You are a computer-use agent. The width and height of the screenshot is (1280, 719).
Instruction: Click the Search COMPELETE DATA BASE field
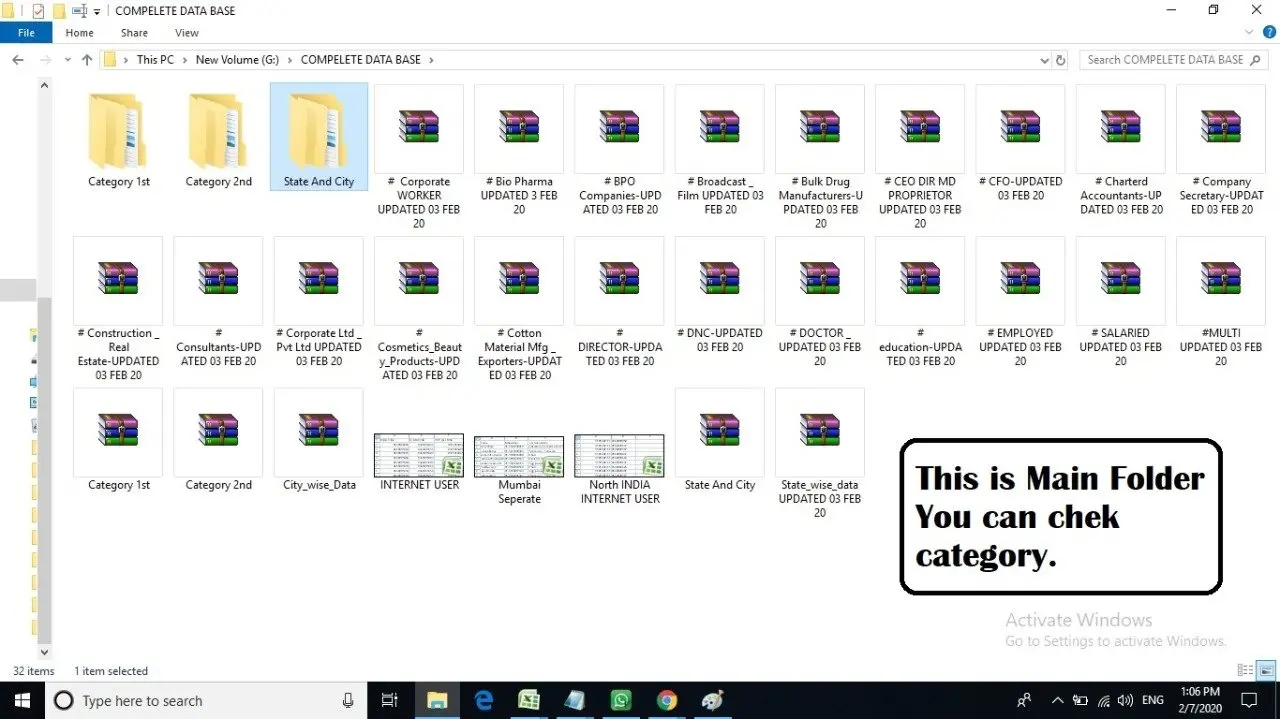1166,60
